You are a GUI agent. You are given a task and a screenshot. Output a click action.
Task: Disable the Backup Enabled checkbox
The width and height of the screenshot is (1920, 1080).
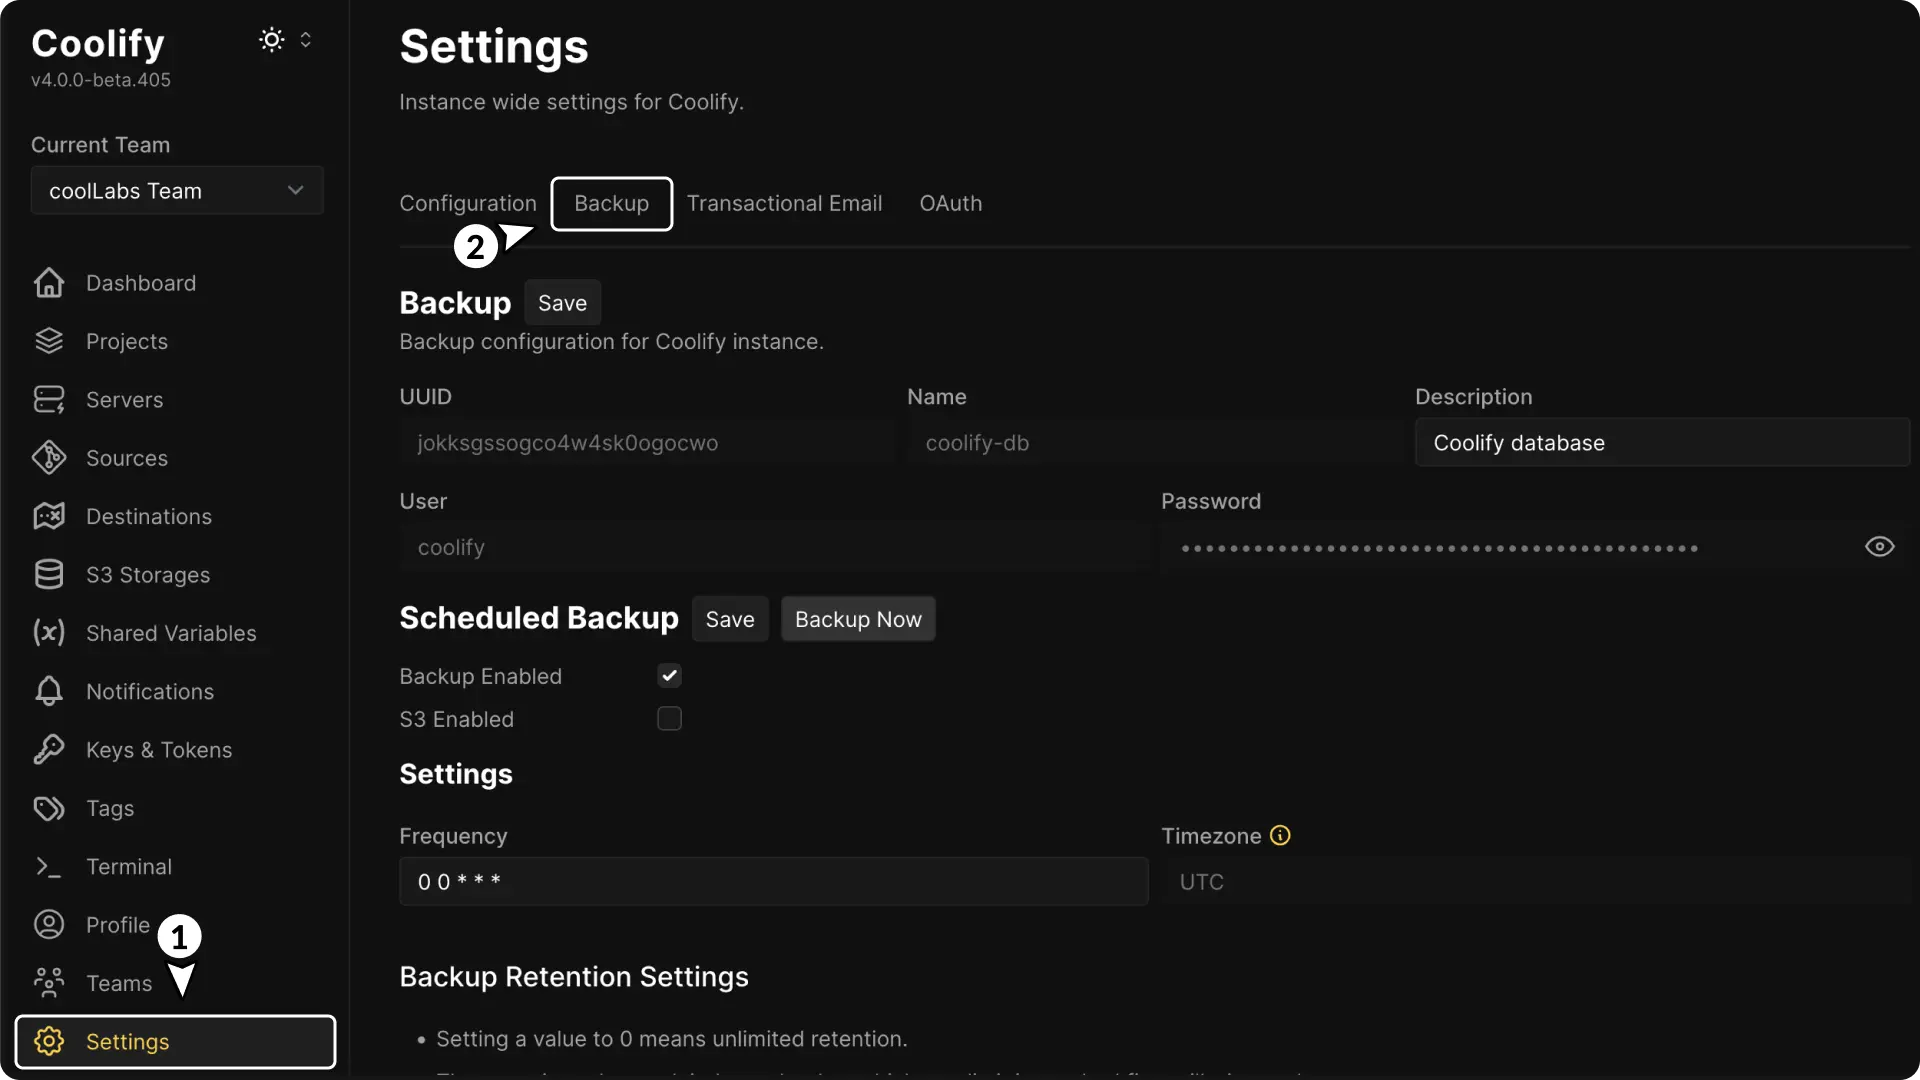pos(669,675)
